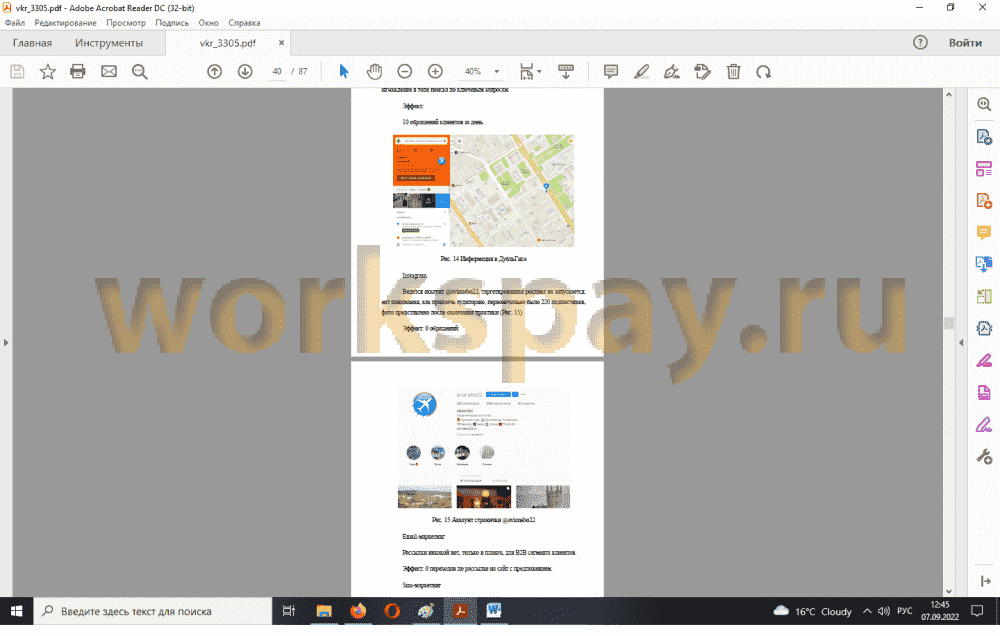Open the scan and compress tool in the right panel

[x=984, y=329]
